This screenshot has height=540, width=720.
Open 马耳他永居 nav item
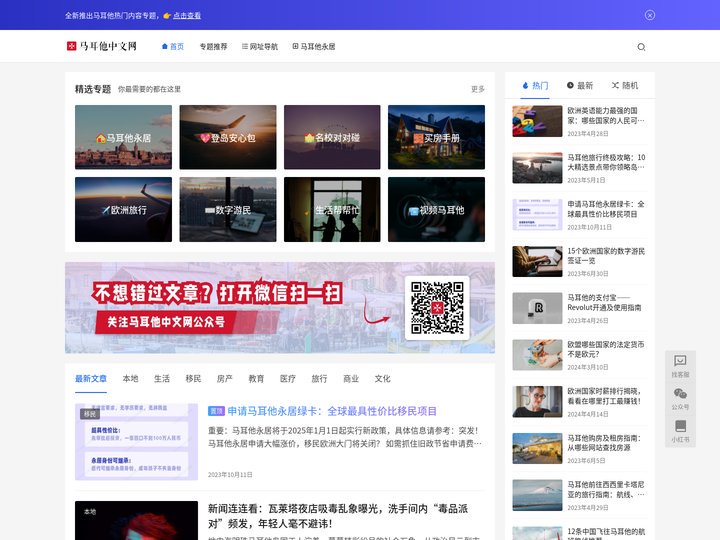pyautogui.click(x=314, y=46)
